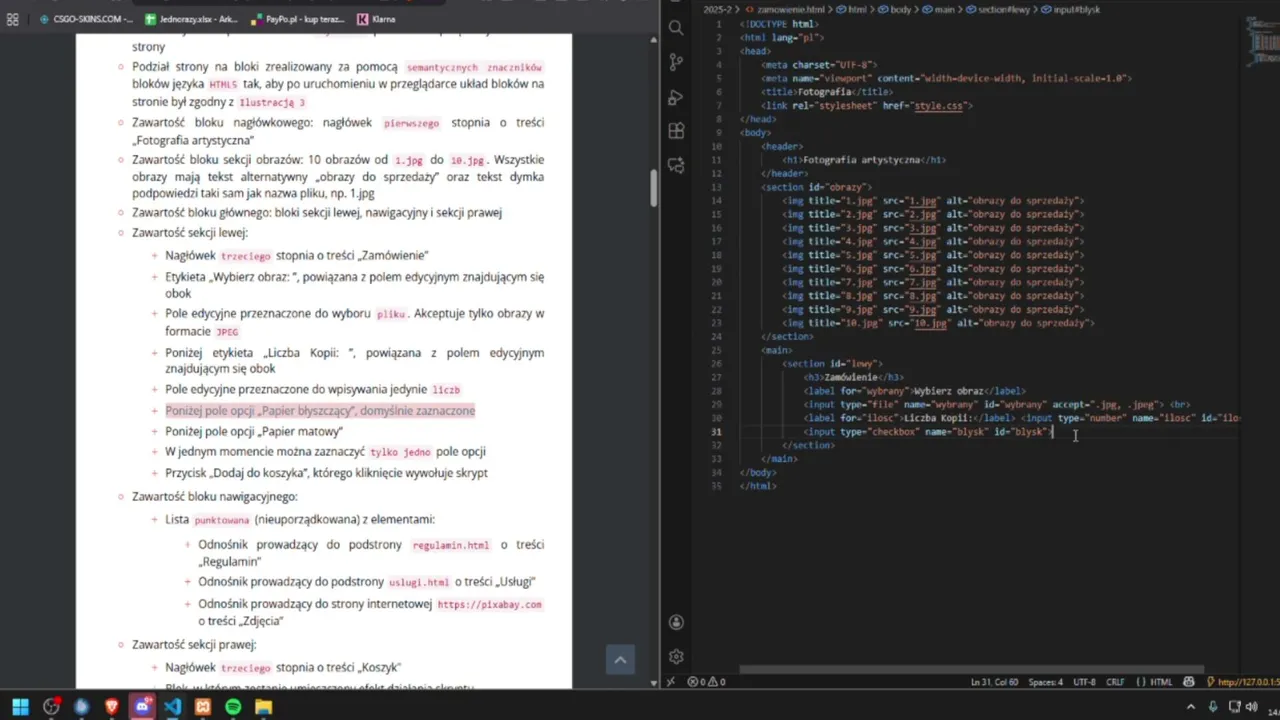Switch to Visual Studio Code from the taskbar
The image size is (1280, 720).
tap(173, 707)
